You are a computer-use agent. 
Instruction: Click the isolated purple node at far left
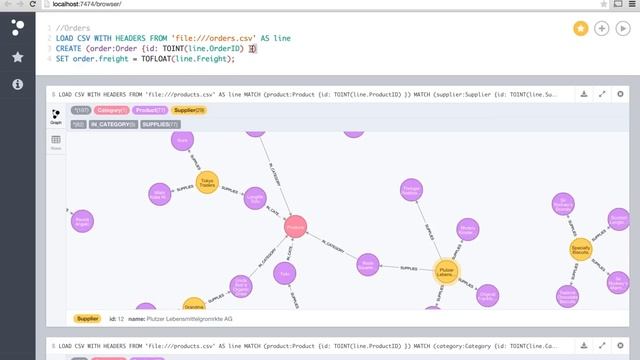tap(82, 221)
